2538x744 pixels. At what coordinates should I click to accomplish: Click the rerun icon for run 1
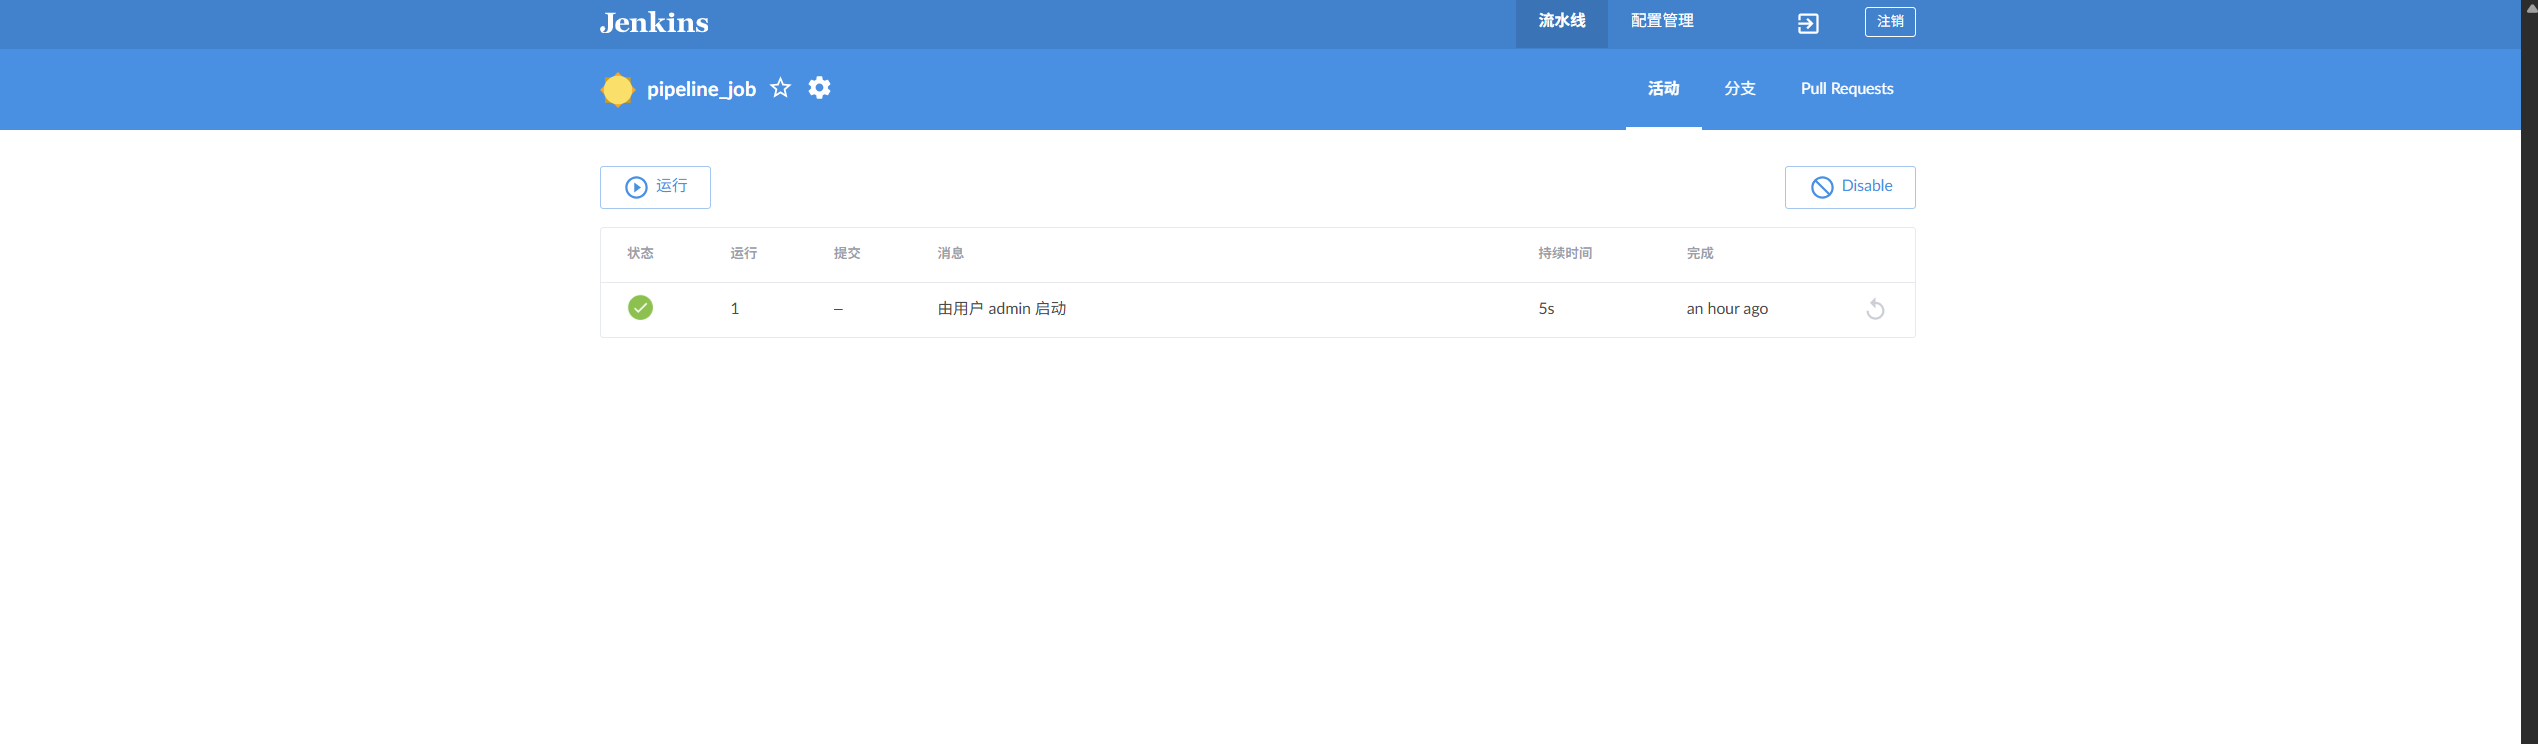pos(1875,309)
